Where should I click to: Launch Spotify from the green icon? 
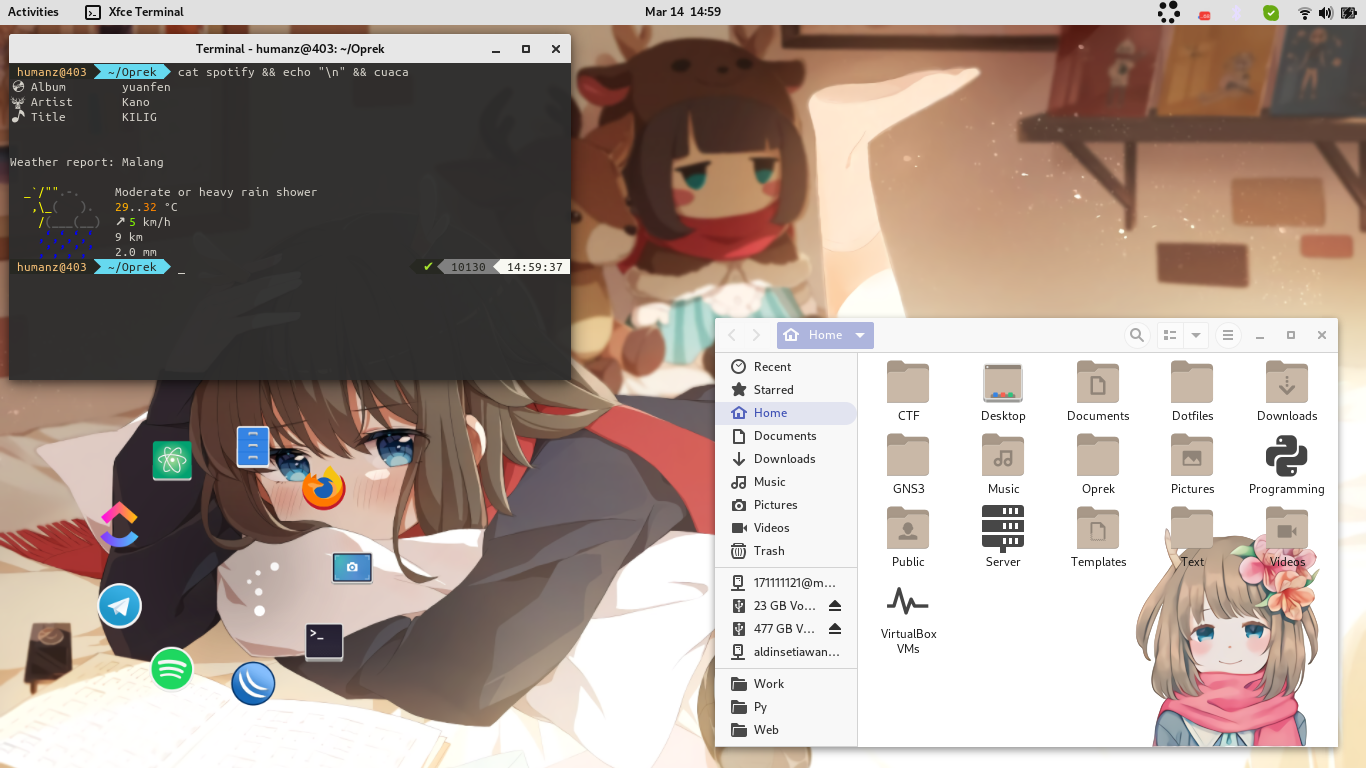tap(172, 669)
